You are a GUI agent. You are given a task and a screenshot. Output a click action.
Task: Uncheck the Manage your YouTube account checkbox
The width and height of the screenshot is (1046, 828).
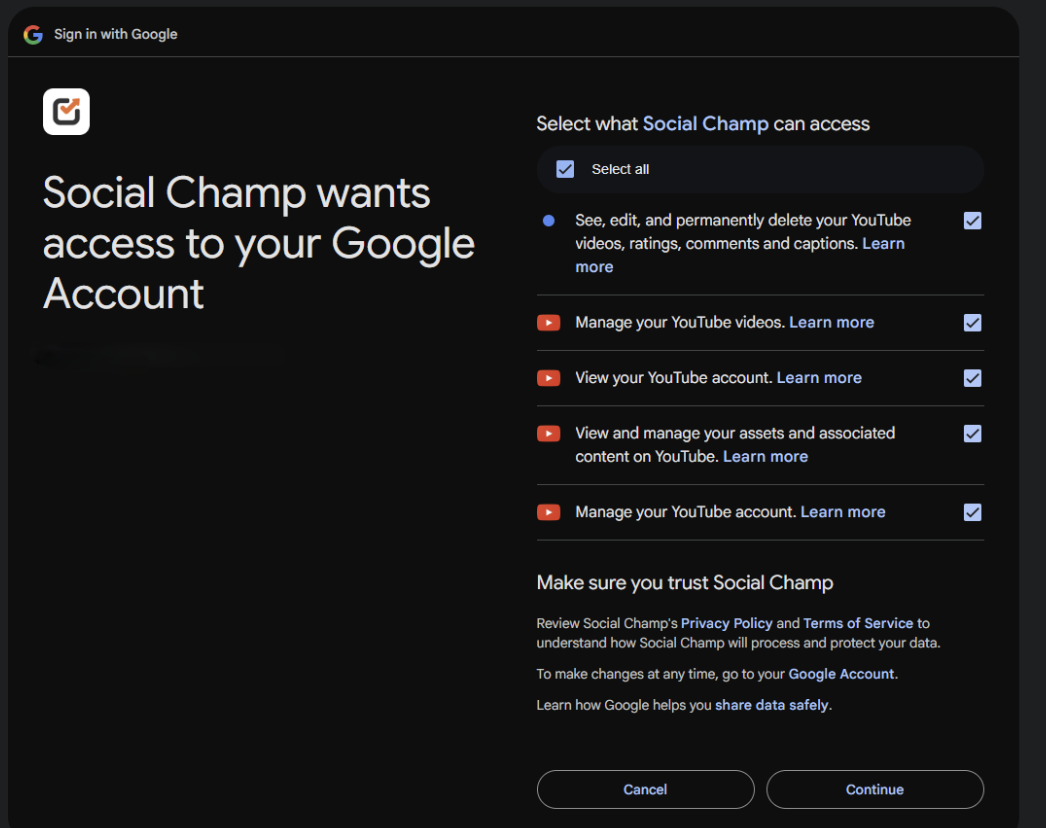point(972,512)
